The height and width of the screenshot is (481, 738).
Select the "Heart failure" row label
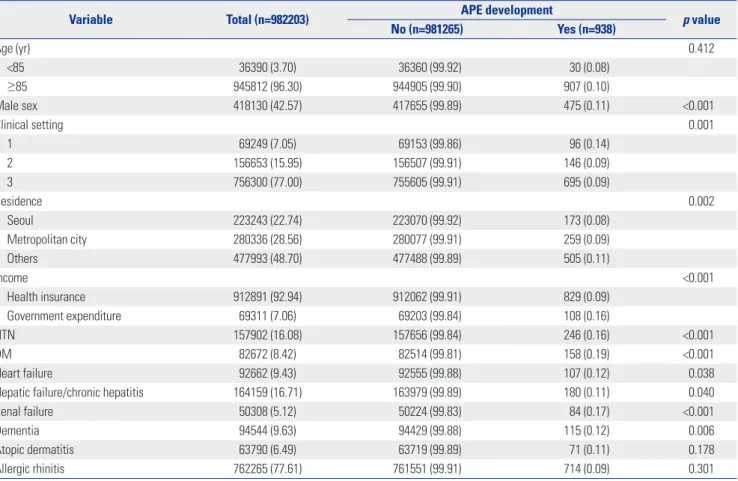coord(26,373)
